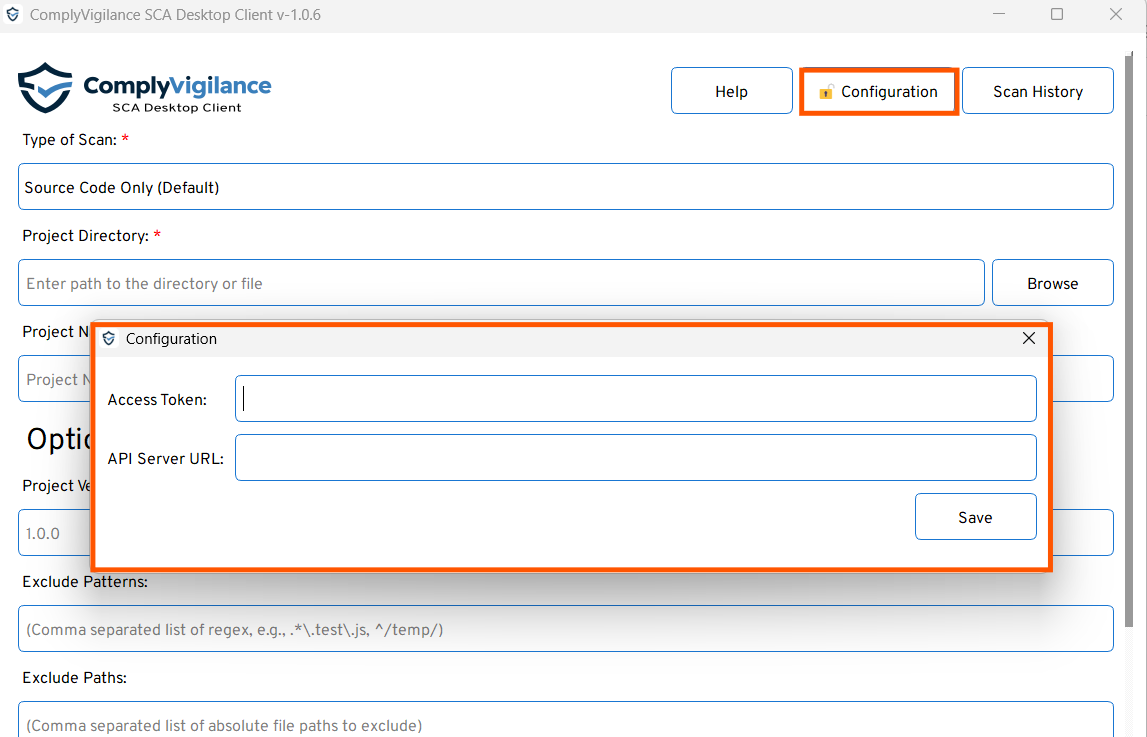This screenshot has width=1147, height=737.
Task: Select the API Server URL field
Action: tap(635, 457)
